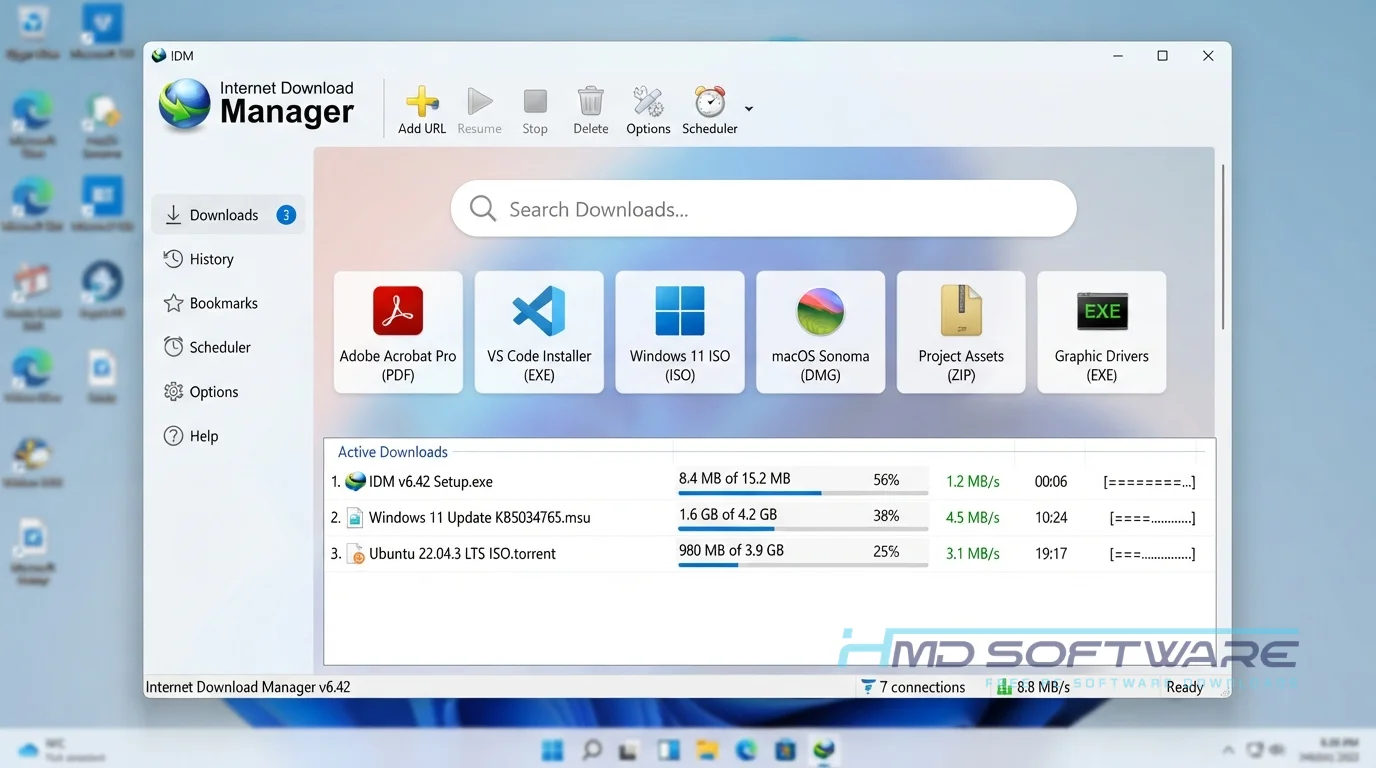
Task: Click the 25% progress bar
Action: tap(803, 565)
